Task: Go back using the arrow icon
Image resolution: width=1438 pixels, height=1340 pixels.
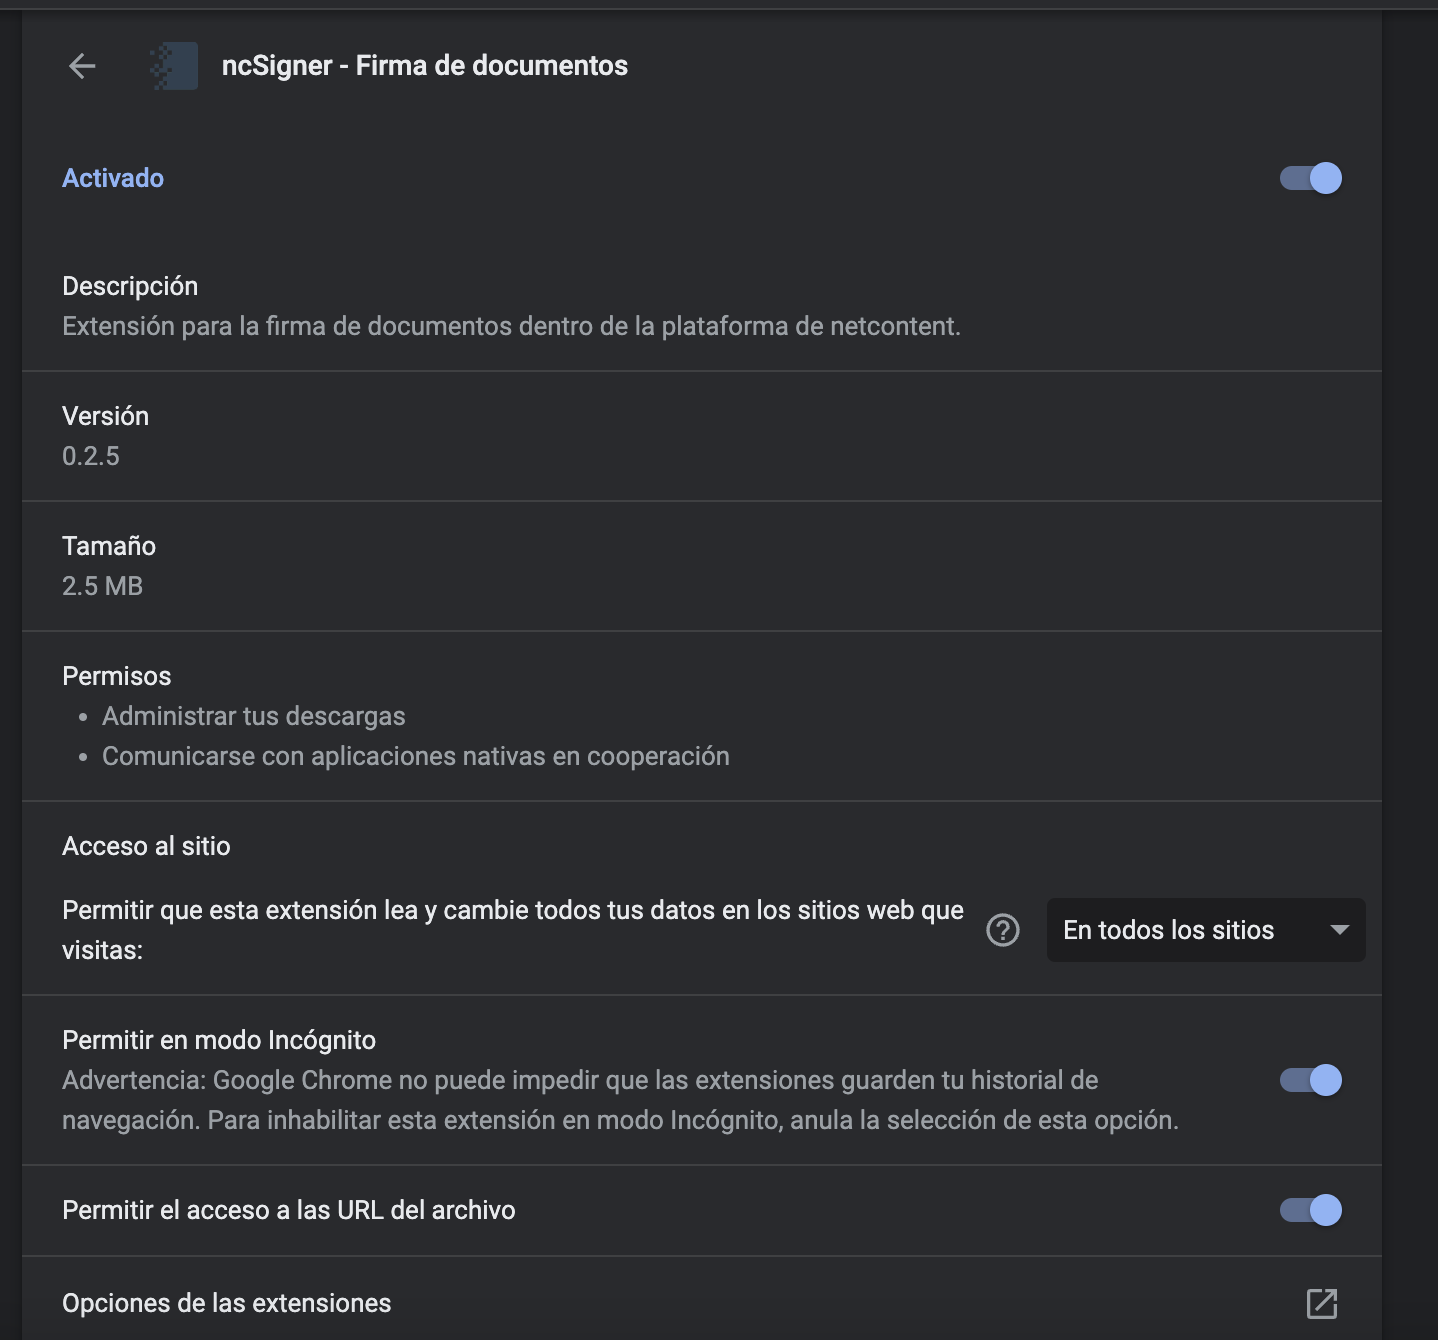Action: click(x=82, y=66)
